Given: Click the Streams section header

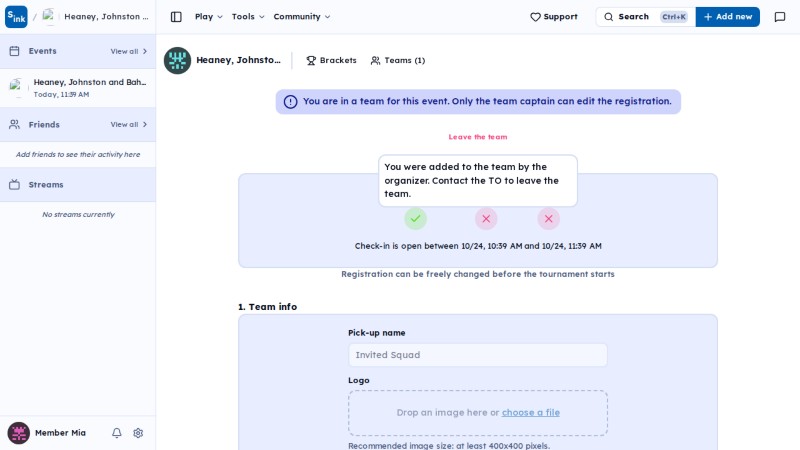Looking at the screenshot, I should [78, 185].
